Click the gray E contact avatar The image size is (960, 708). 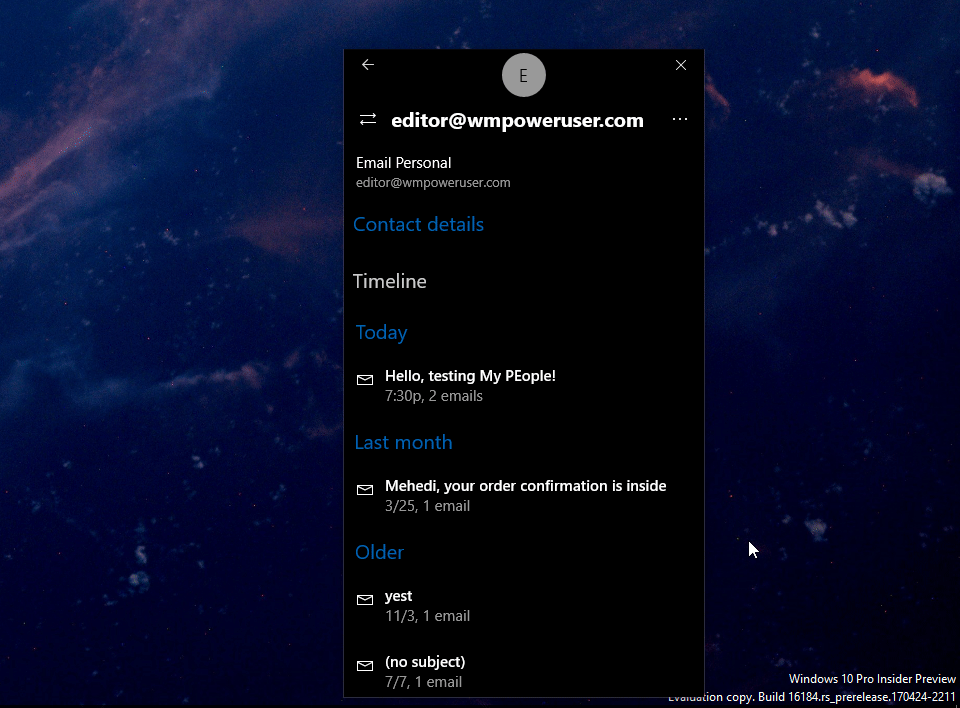(x=523, y=75)
